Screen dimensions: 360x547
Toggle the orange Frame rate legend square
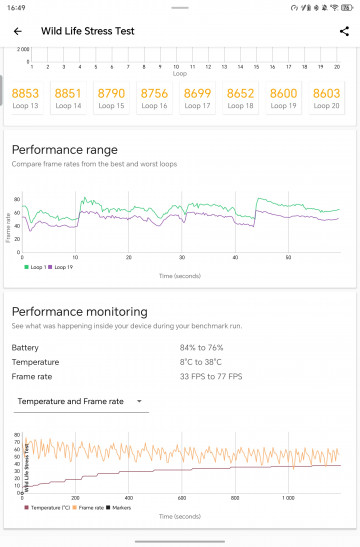tap(74, 508)
